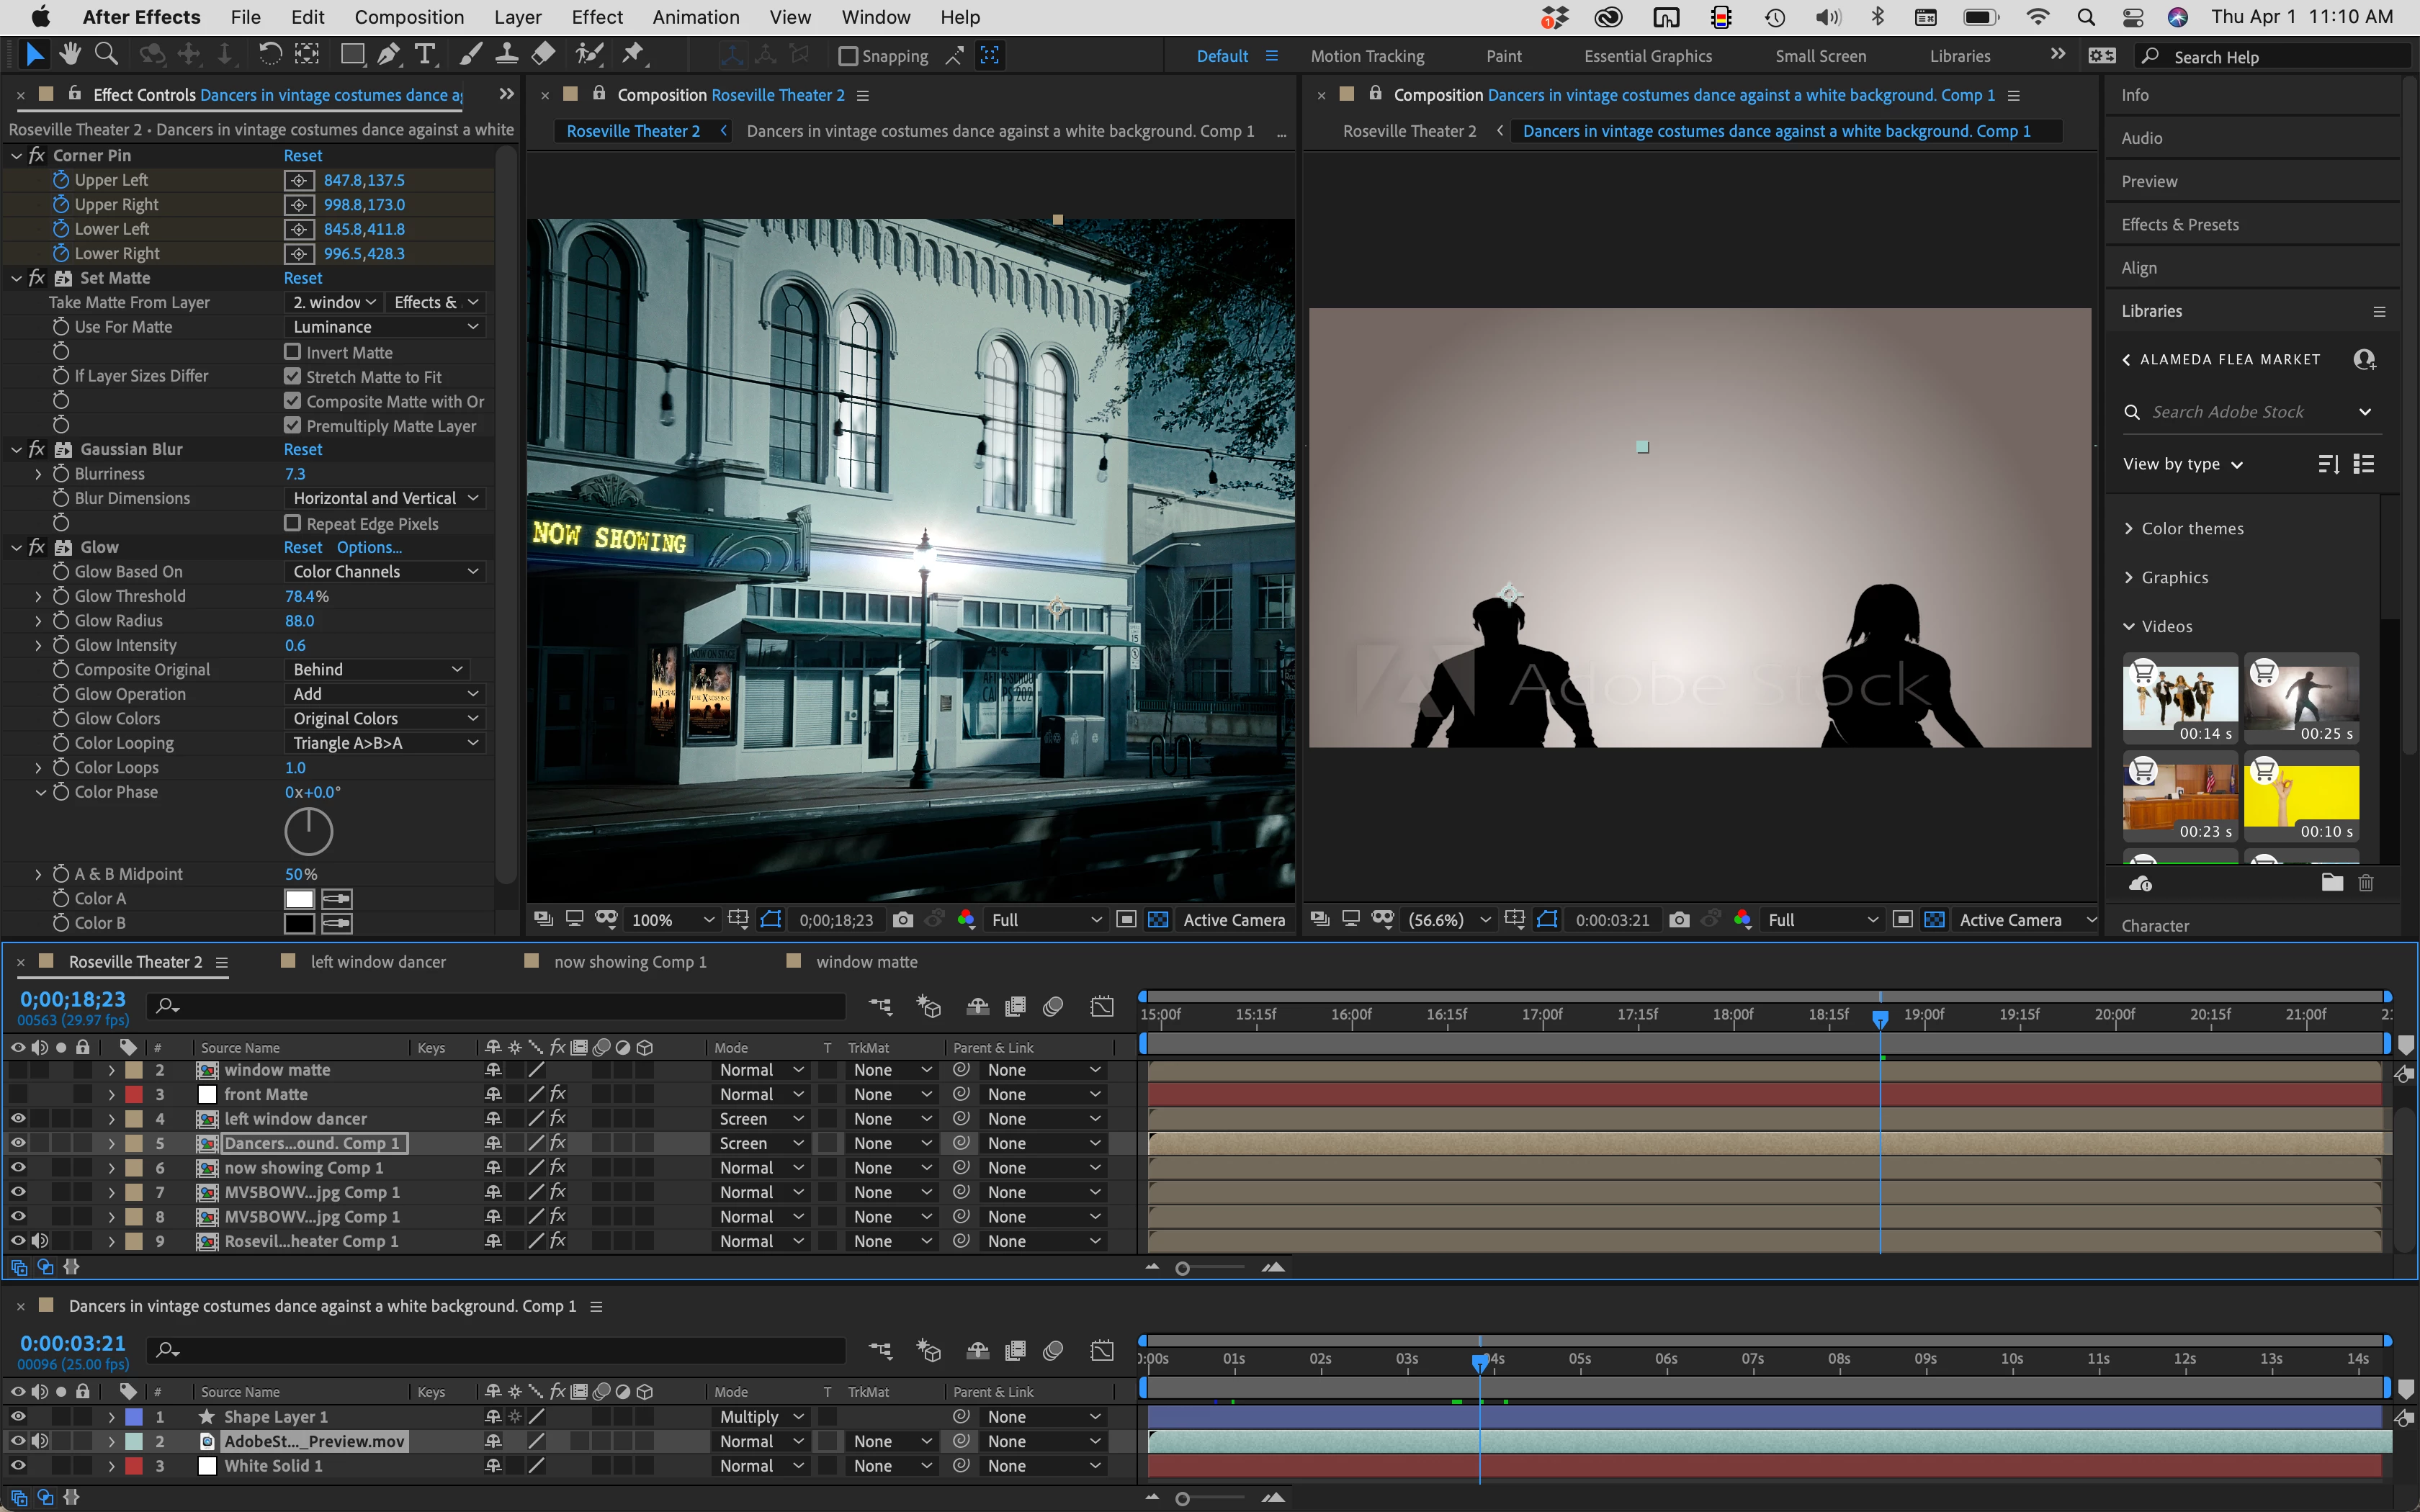Reset the Corner Pin effect
Image resolution: width=2420 pixels, height=1512 pixels.
pyautogui.click(x=303, y=156)
